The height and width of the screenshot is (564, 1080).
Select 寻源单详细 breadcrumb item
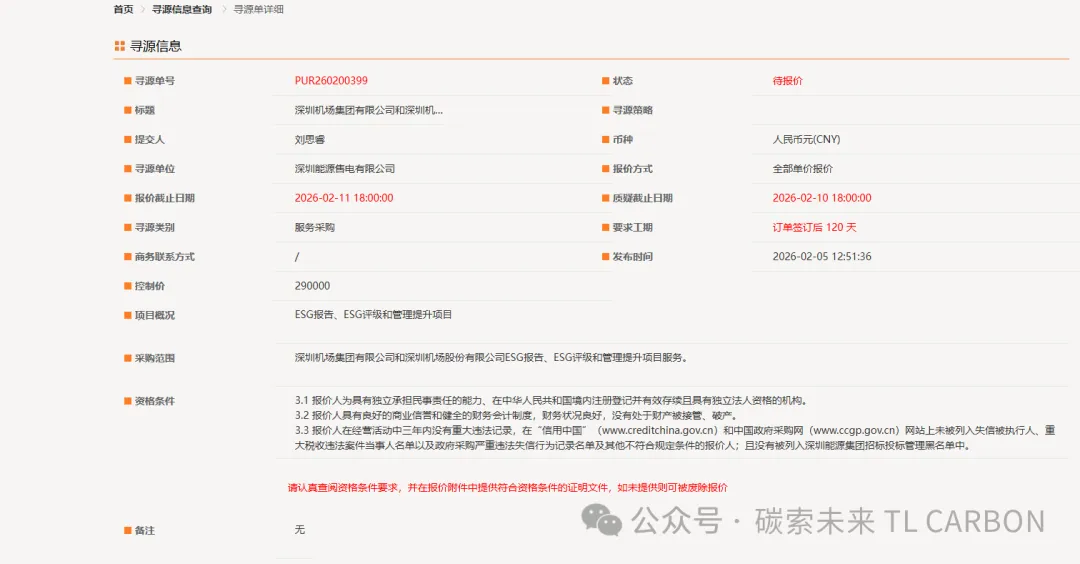[x=258, y=10]
